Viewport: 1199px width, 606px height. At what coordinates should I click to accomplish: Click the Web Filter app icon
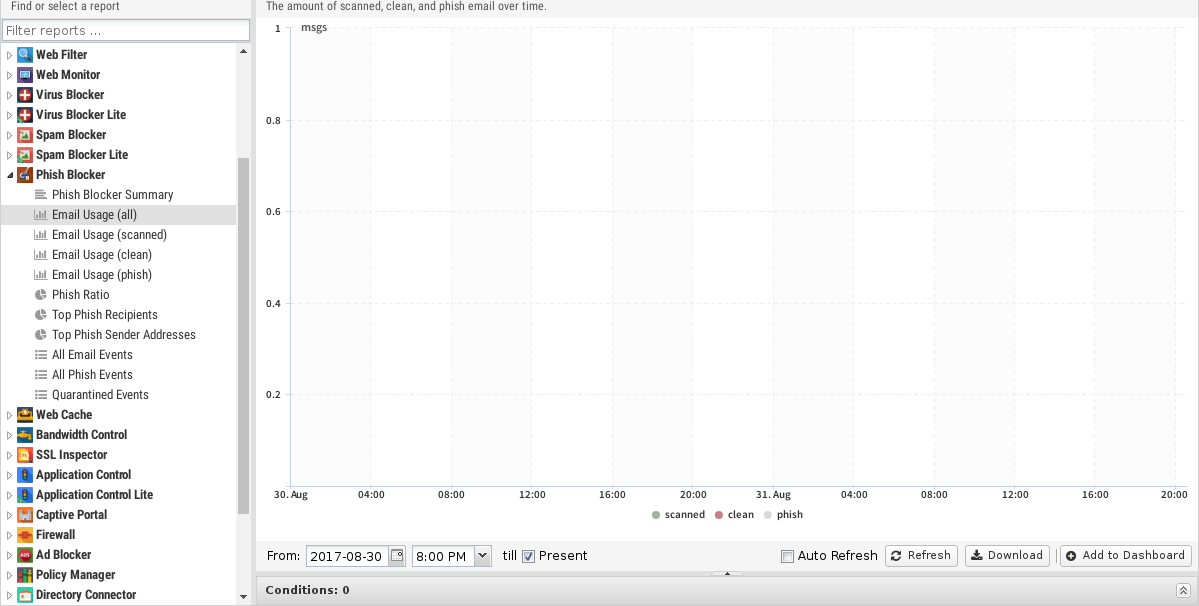25,55
